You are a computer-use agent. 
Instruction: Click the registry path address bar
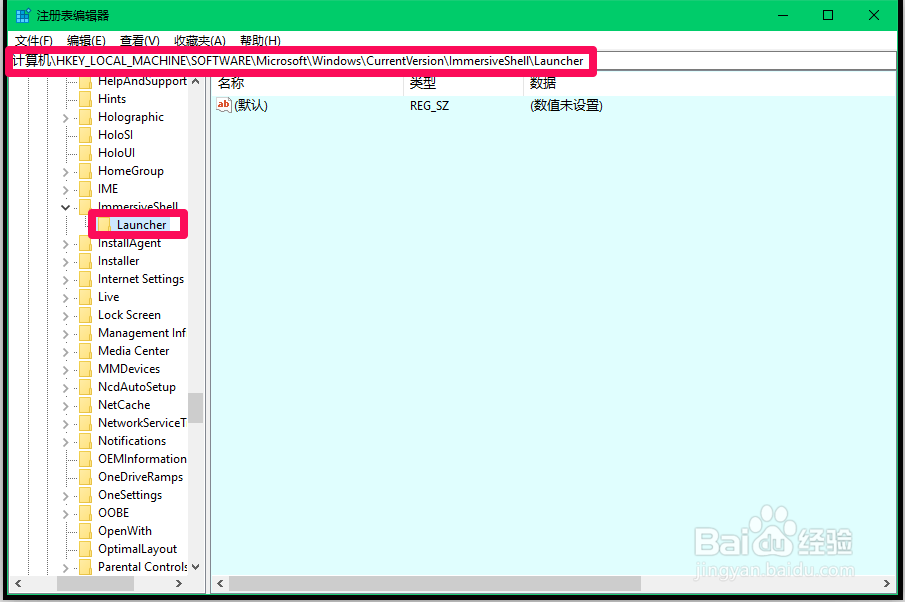tap(453, 61)
